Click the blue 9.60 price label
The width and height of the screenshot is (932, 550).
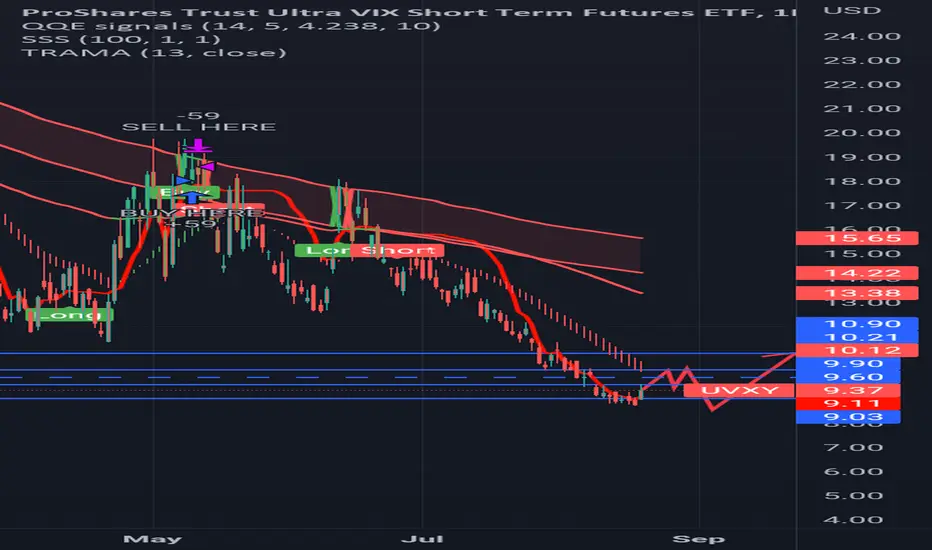[848, 377]
